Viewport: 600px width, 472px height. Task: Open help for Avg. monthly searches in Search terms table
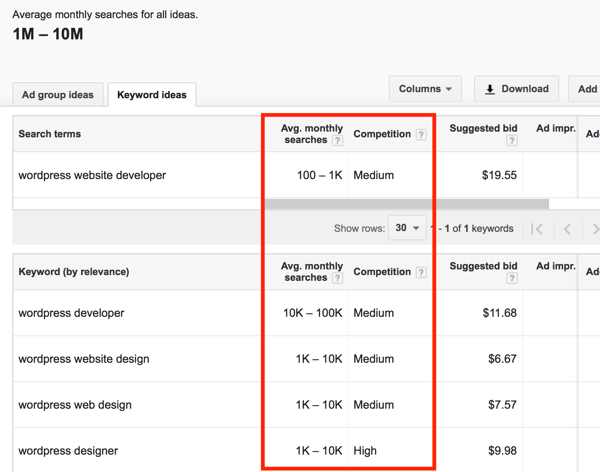coord(337,140)
